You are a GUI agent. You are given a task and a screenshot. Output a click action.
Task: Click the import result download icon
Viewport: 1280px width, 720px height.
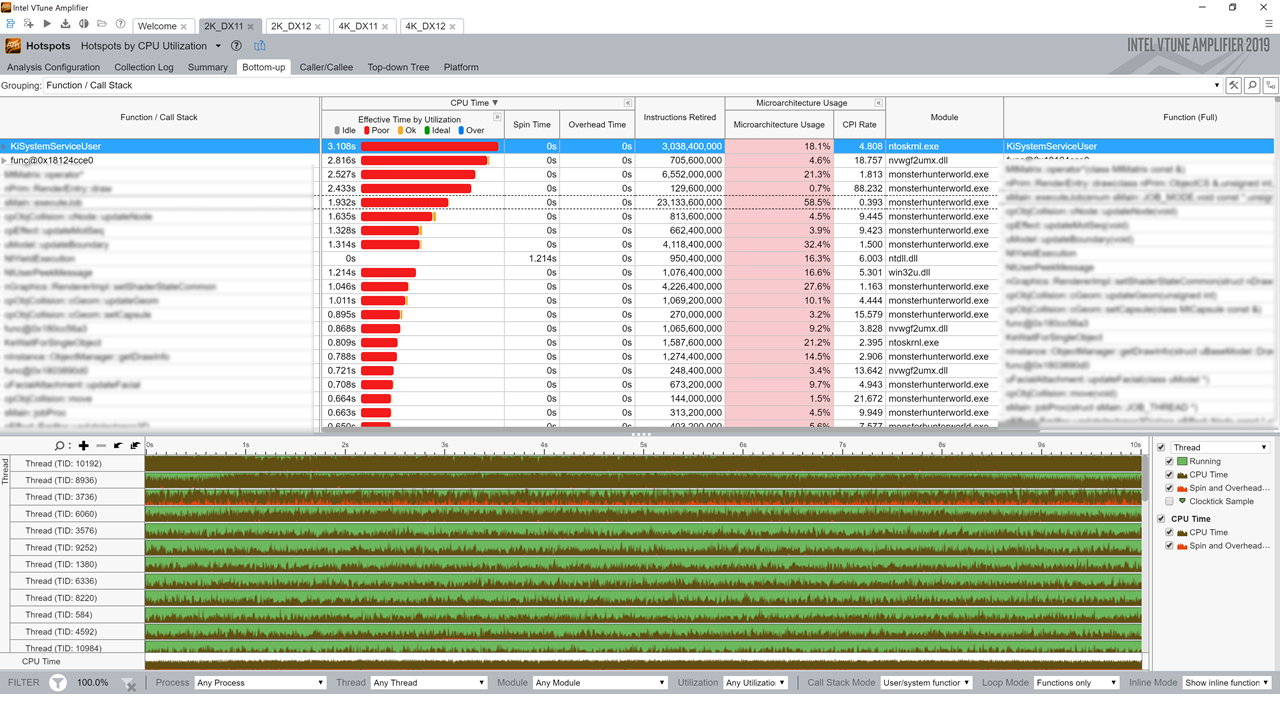(x=65, y=24)
